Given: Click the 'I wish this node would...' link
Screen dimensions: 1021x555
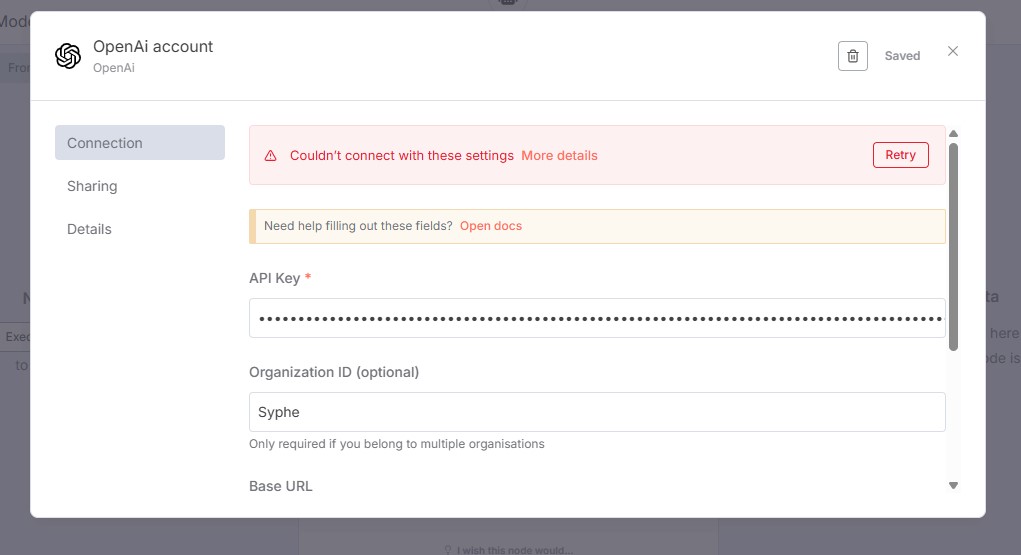Looking at the screenshot, I should (x=514, y=550).
